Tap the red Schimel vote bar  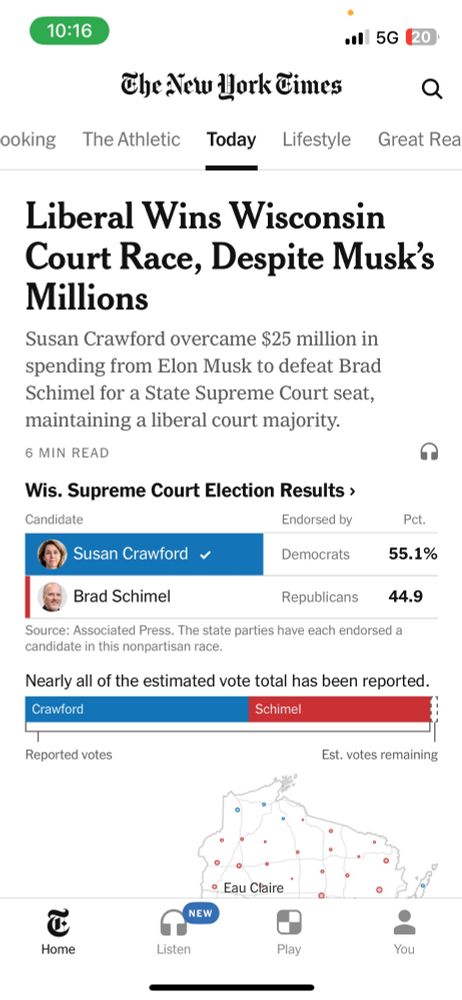339,709
